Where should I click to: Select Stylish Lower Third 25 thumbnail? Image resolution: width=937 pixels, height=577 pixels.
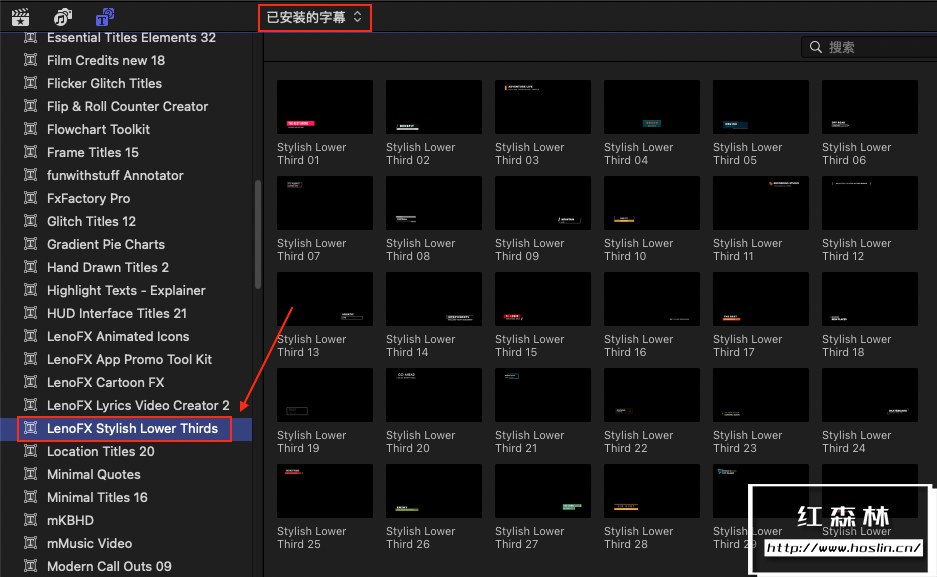pyautogui.click(x=324, y=491)
